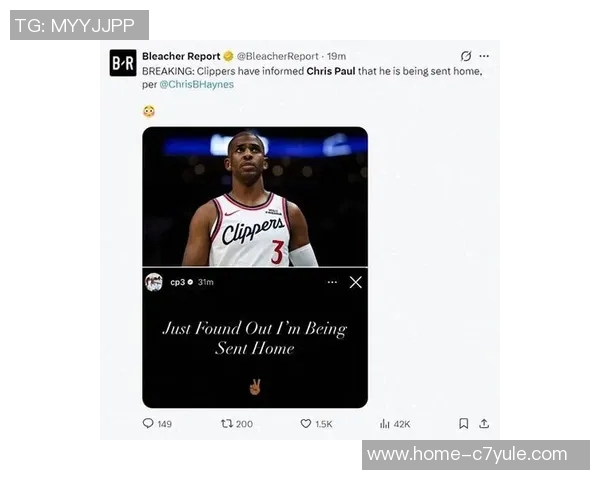The width and height of the screenshot is (600, 480).
Task: Open tweet's three-dot more menu
Action: click(x=484, y=56)
